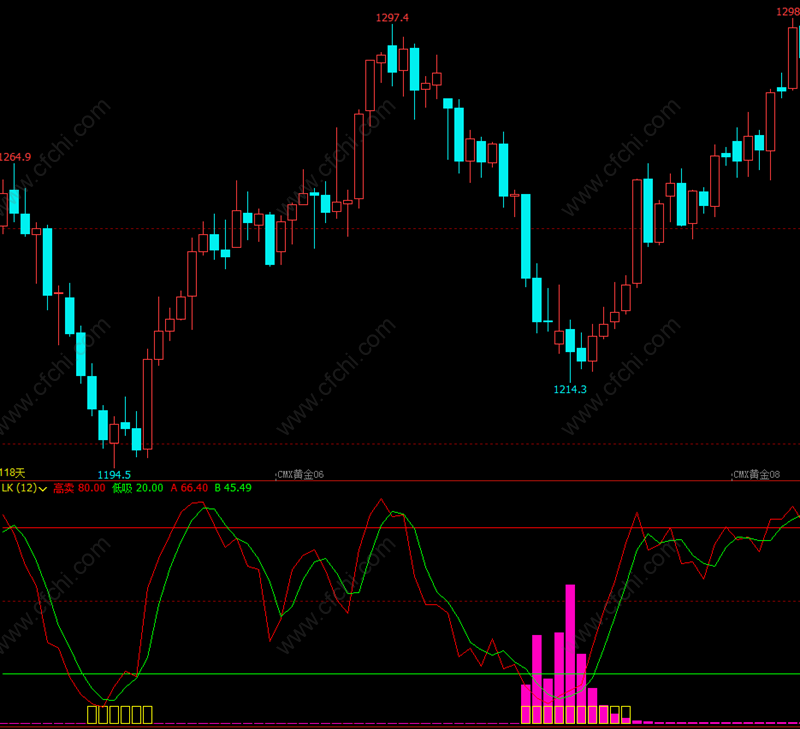Viewport: 800px width, 729px height.
Task: Click the tallest magenta histogram bar
Action: coord(570,654)
